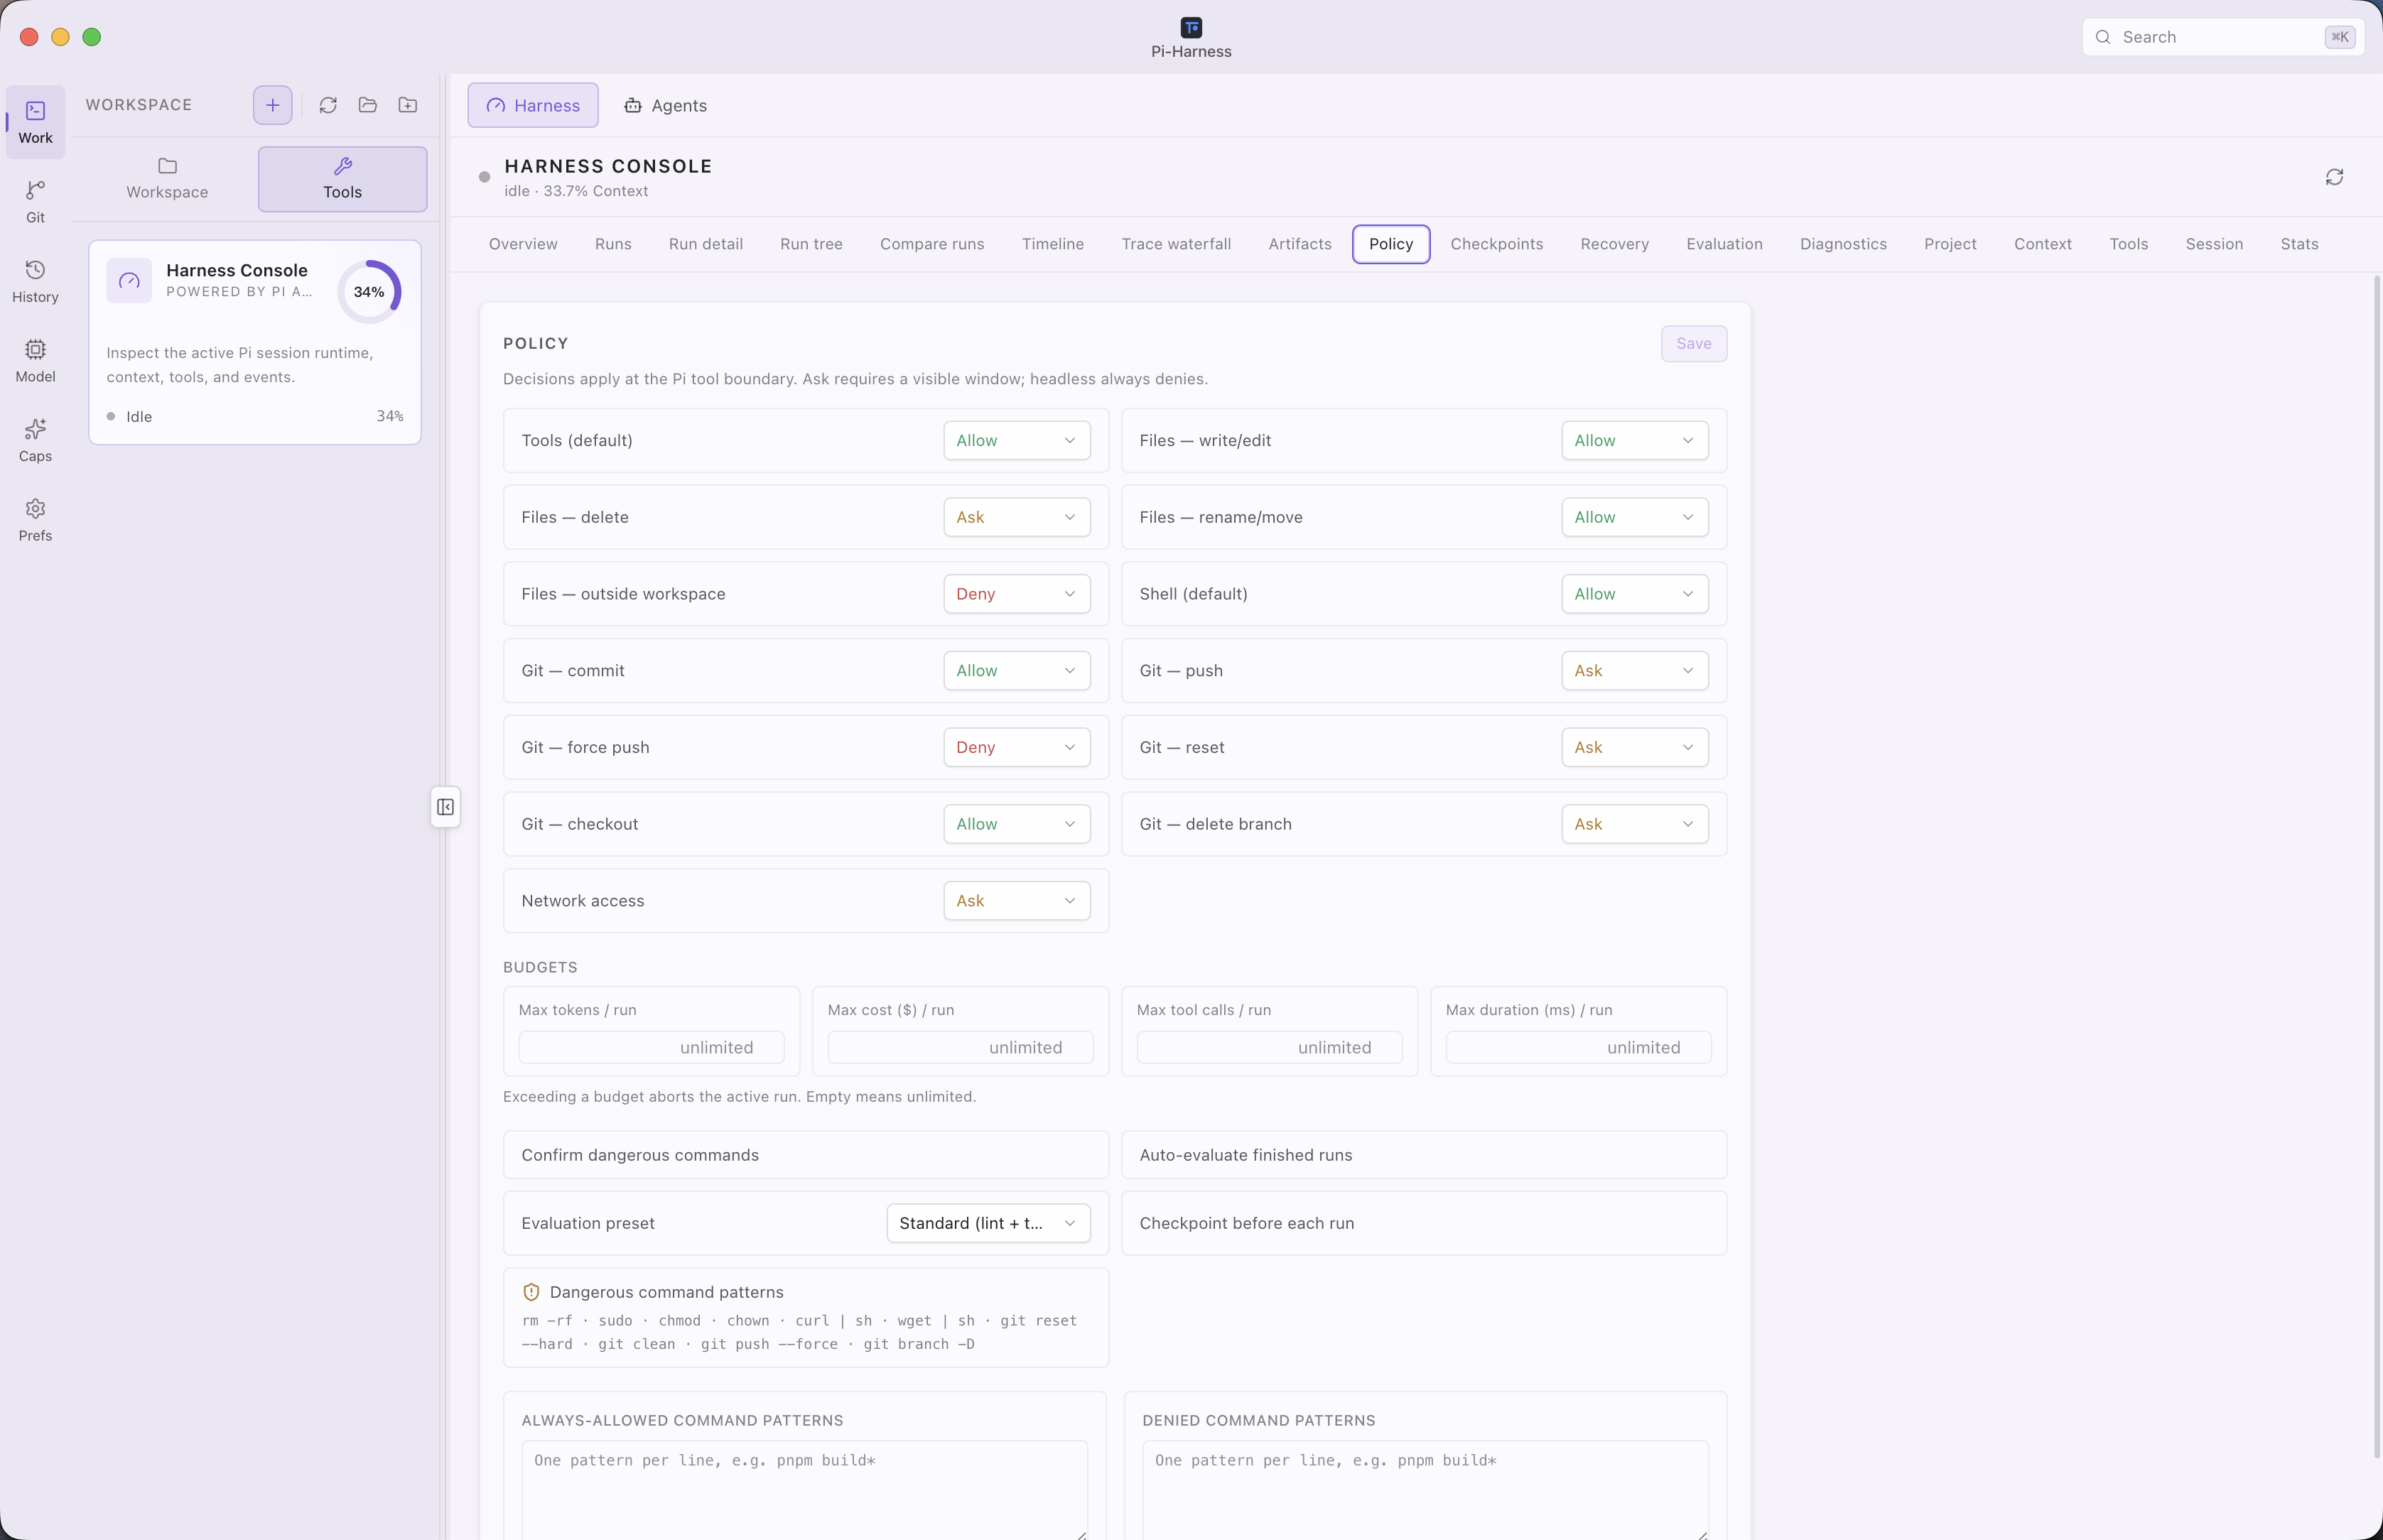Click the Save policy button
The height and width of the screenshot is (1540, 2383).
point(1693,343)
